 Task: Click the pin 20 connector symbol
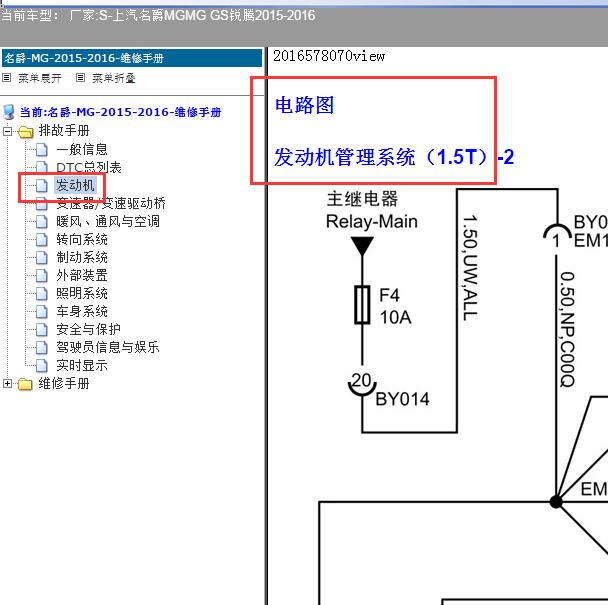pyautogui.click(x=362, y=383)
